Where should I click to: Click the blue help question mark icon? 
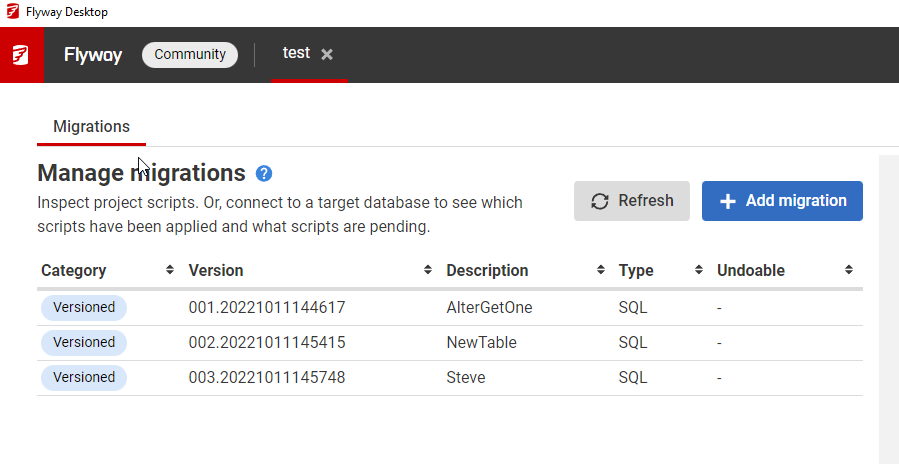[264, 173]
